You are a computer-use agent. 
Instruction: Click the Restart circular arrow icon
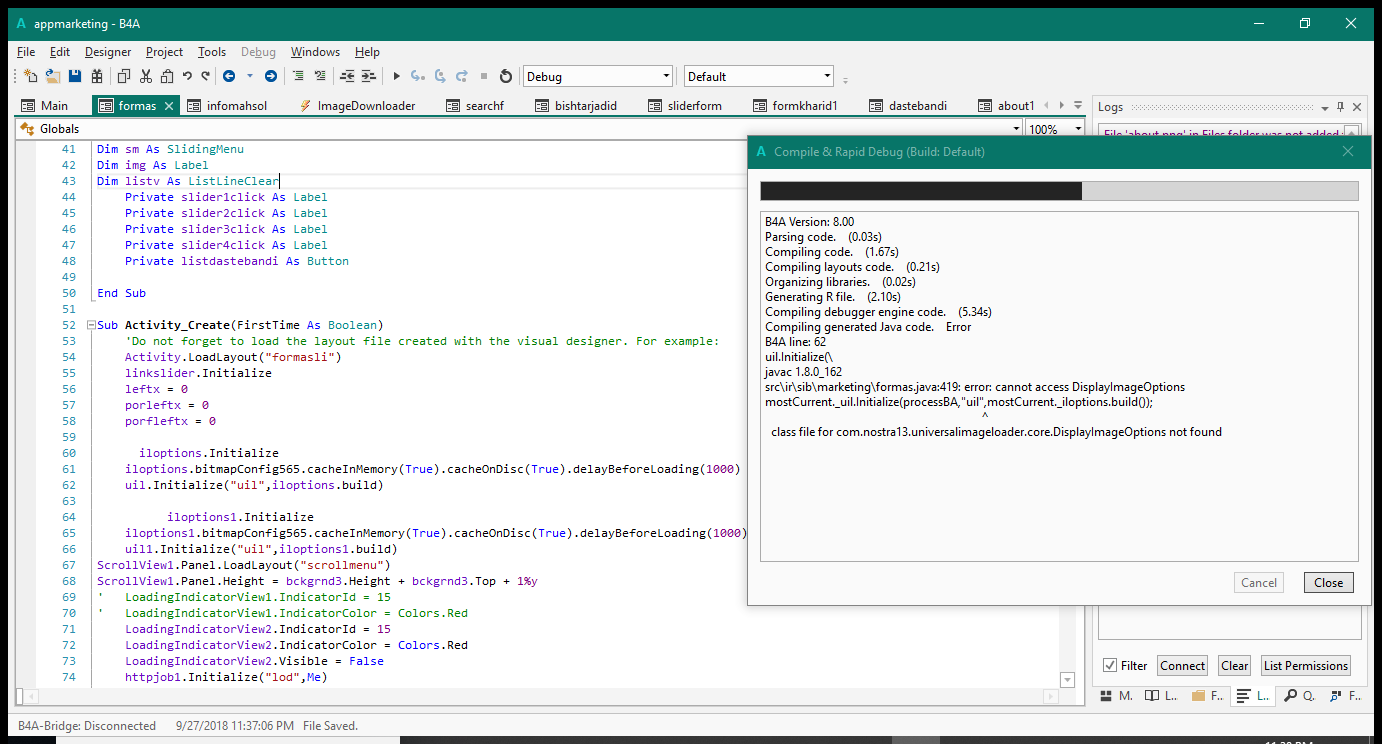505,76
